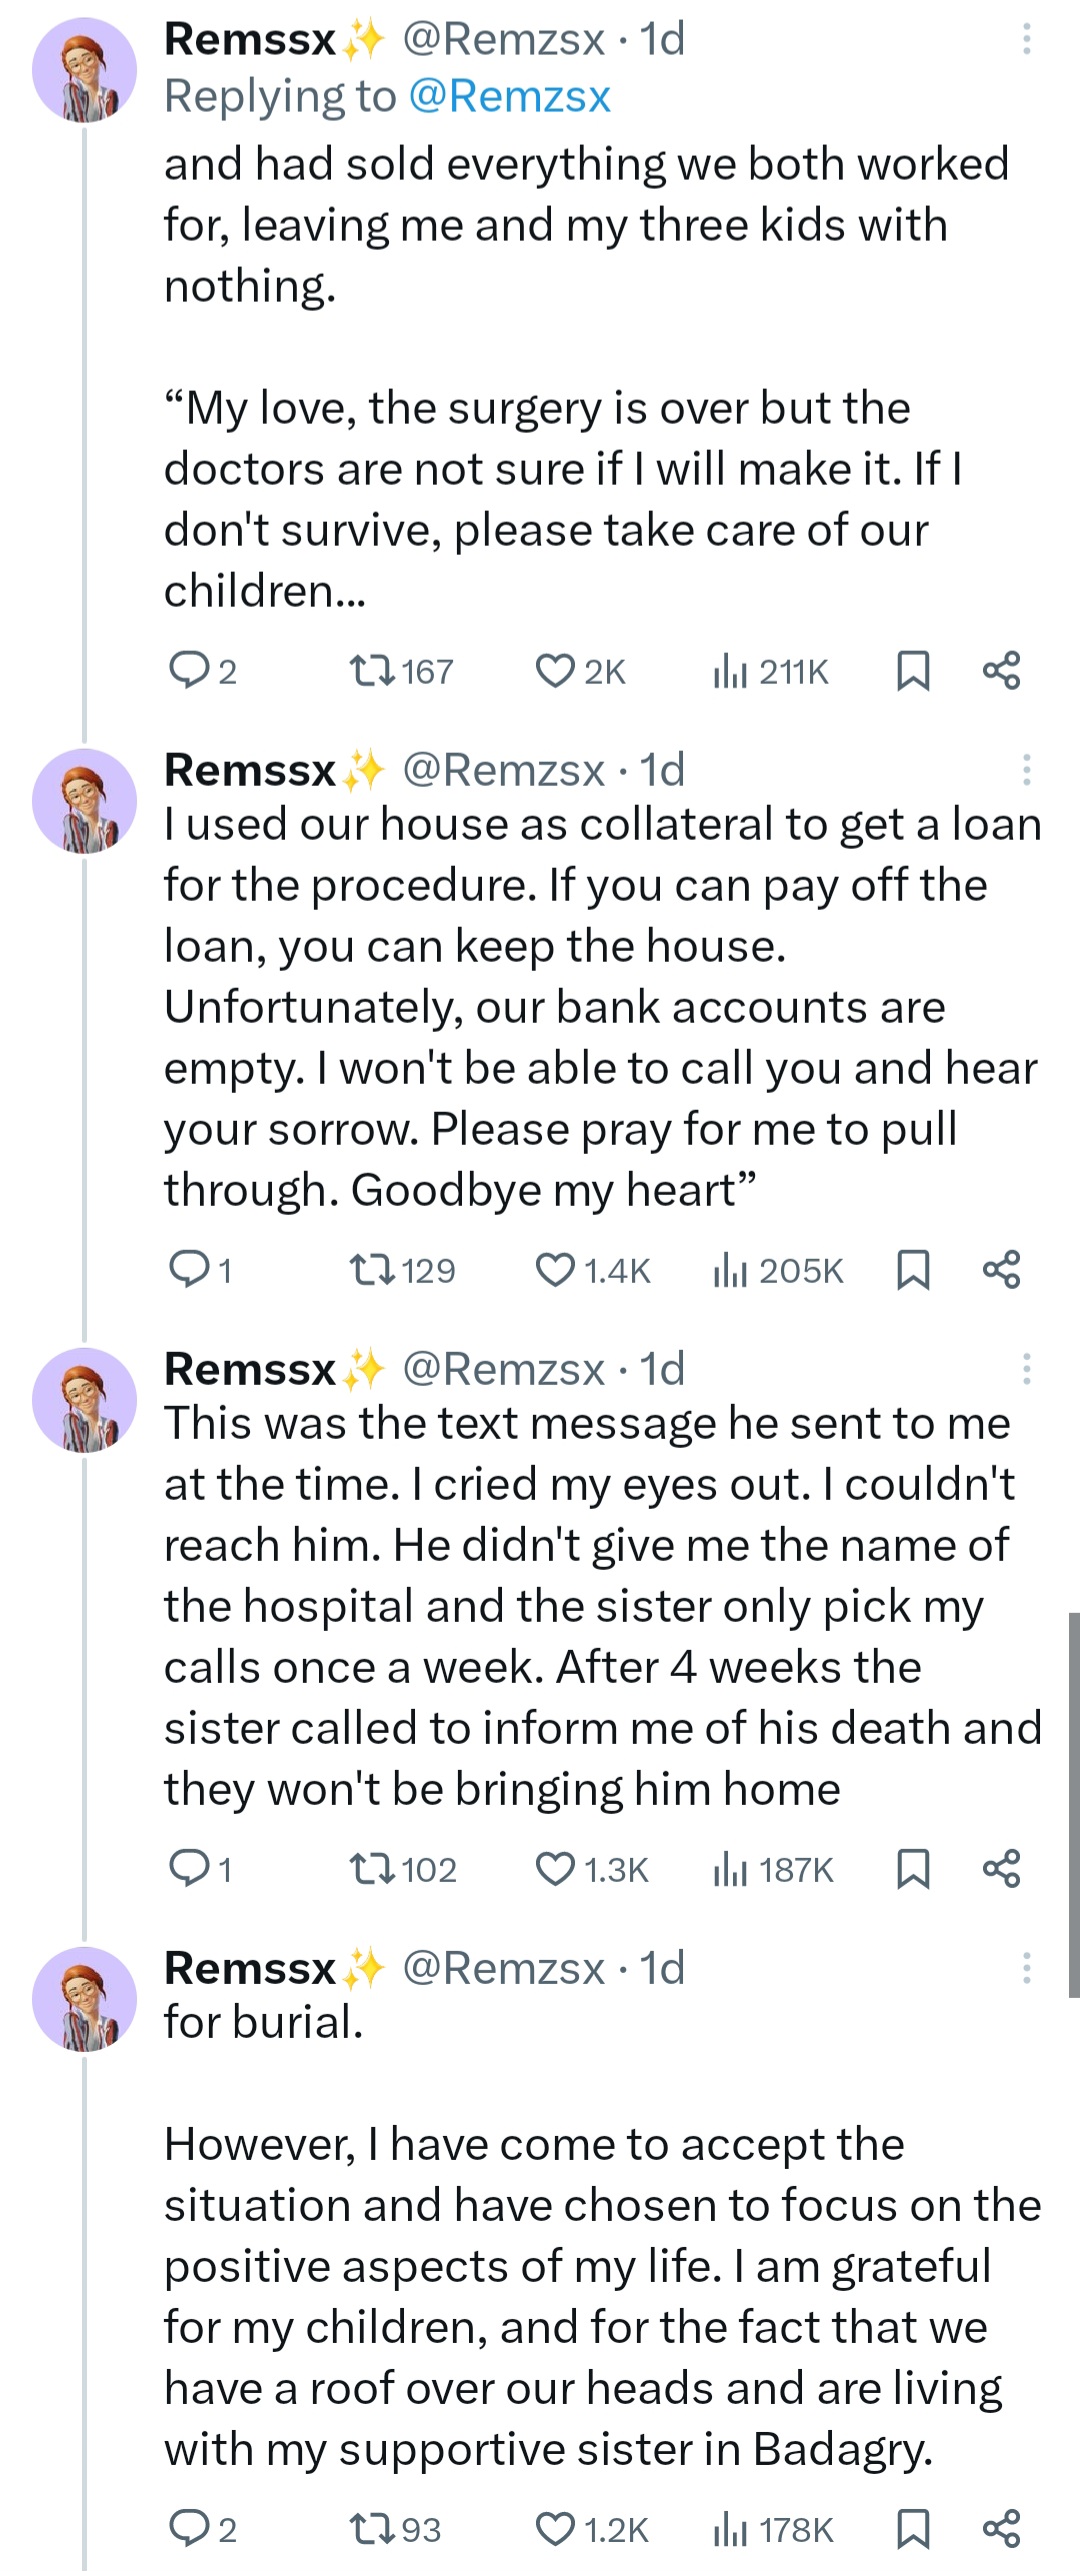Share the 'Goodbye my heart' tweet
Image resolution: width=1080 pixels, height=2571 pixels.
click(1001, 1270)
